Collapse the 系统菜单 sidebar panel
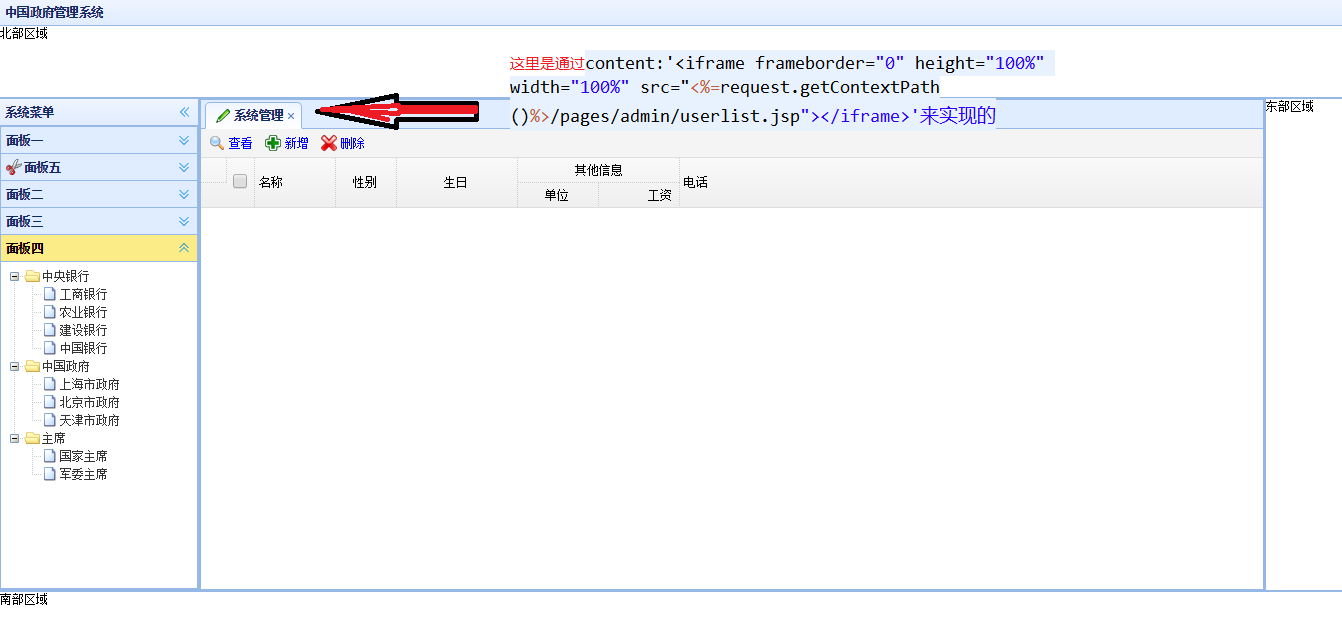The width and height of the screenshot is (1342, 635). pos(184,112)
